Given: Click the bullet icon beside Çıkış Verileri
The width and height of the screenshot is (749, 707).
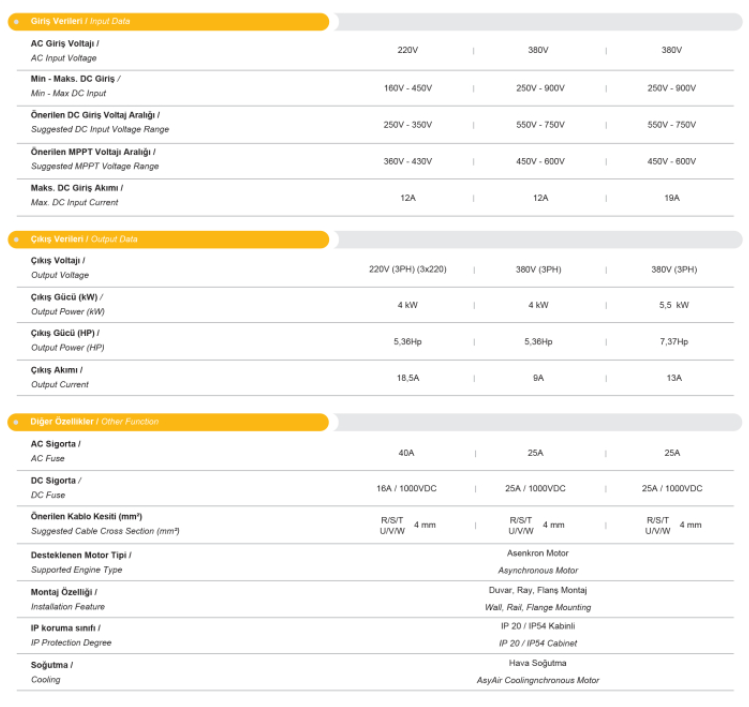Looking at the screenshot, I should click(x=16, y=240).
